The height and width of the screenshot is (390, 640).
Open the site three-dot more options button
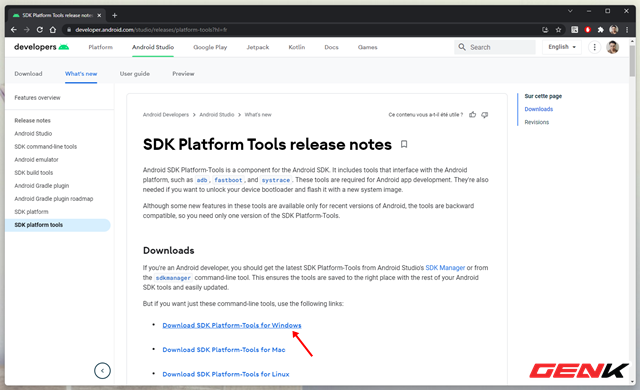pyautogui.click(x=594, y=47)
